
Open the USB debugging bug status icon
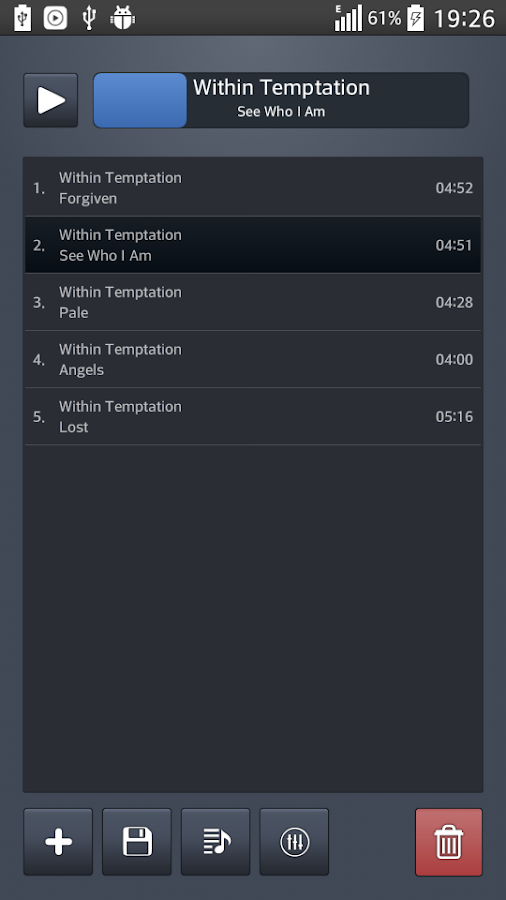122,18
